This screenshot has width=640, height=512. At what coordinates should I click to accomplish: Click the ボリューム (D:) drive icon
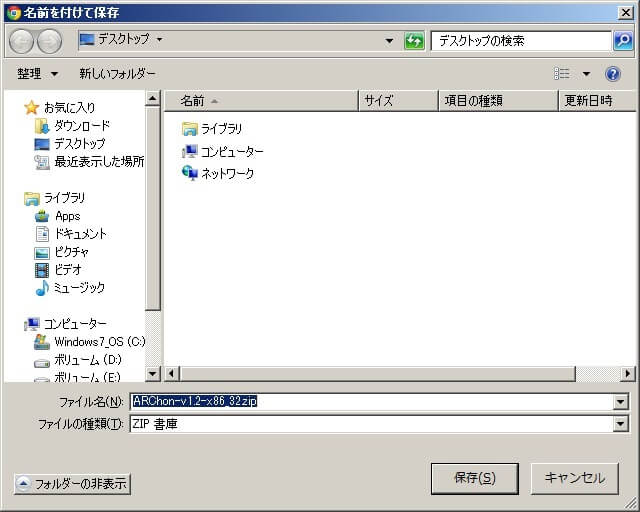pyautogui.click(x=42, y=362)
